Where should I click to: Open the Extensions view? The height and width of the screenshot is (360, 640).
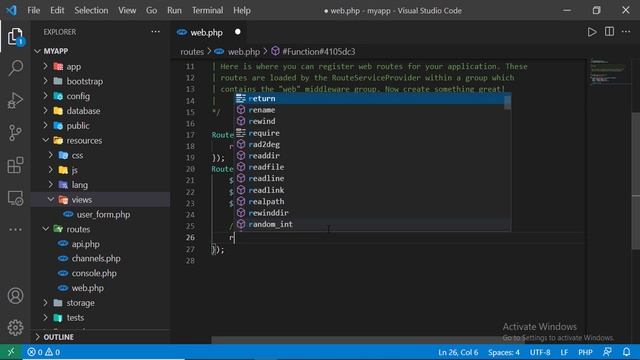click(x=16, y=165)
